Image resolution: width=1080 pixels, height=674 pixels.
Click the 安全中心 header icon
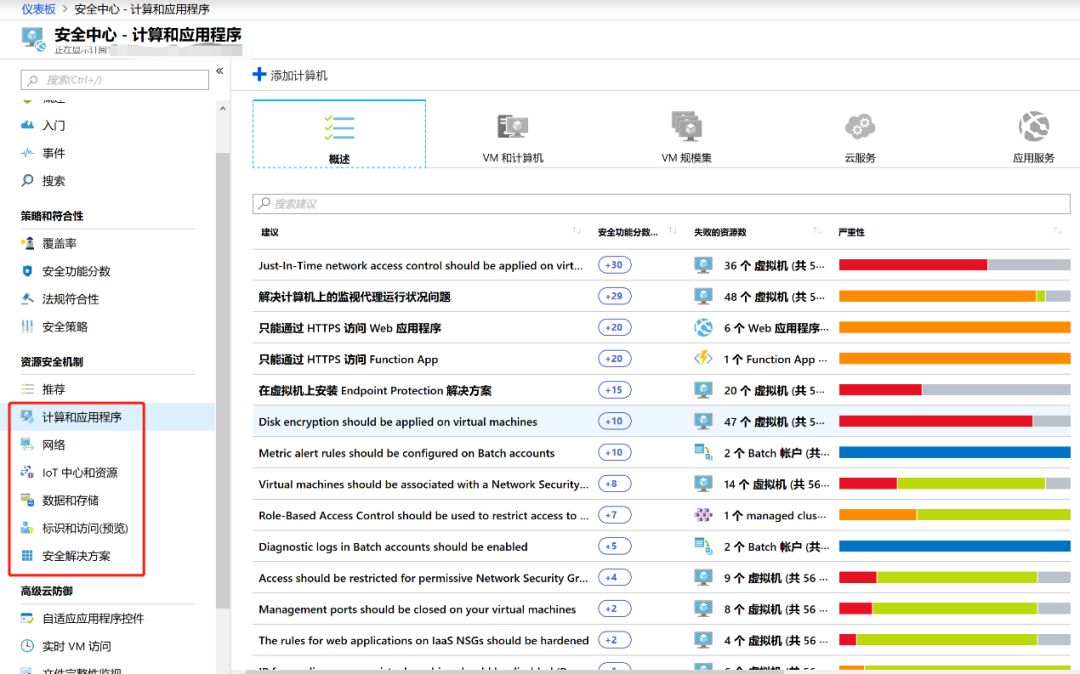pos(33,39)
